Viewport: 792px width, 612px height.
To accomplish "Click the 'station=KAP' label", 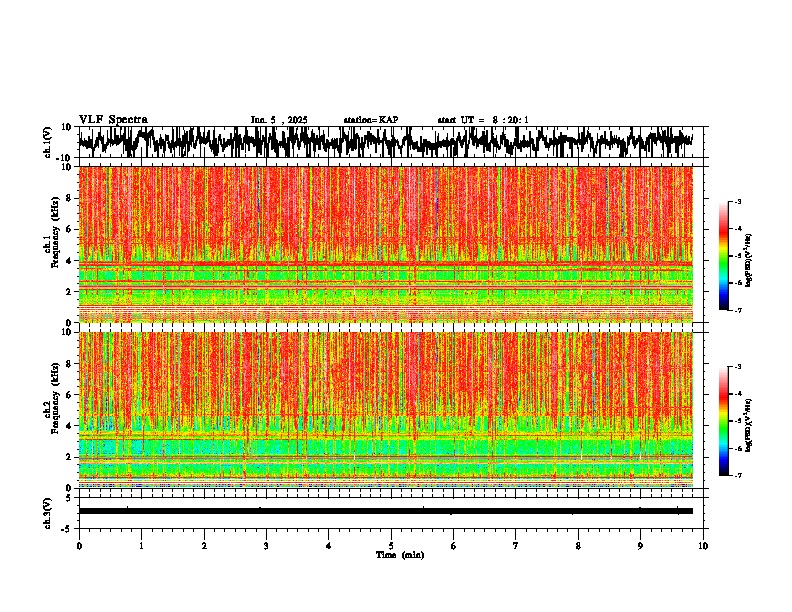I will tap(371, 120).
